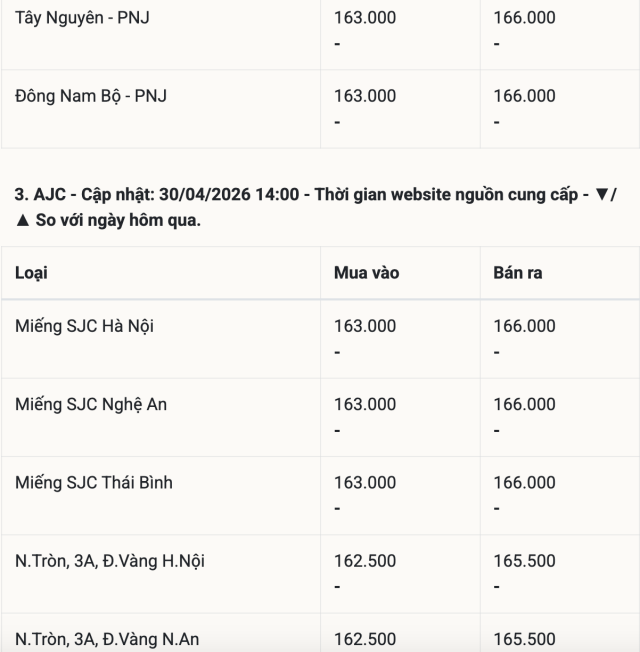Click the Miếng SJC Hà Nội buy price
The height and width of the screenshot is (652, 640).
tap(365, 326)
